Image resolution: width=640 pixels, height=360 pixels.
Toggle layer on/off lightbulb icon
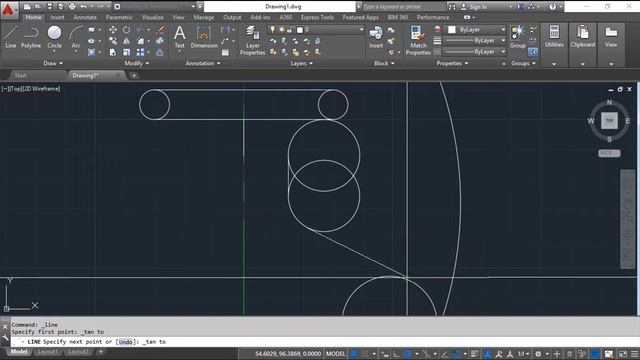point(272,30)
